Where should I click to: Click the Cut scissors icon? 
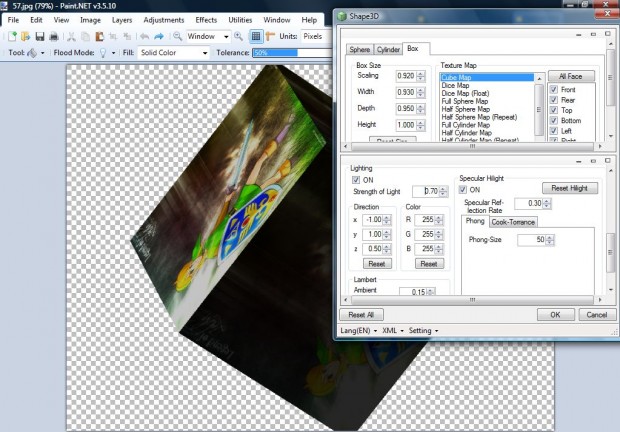pos(71,36)
